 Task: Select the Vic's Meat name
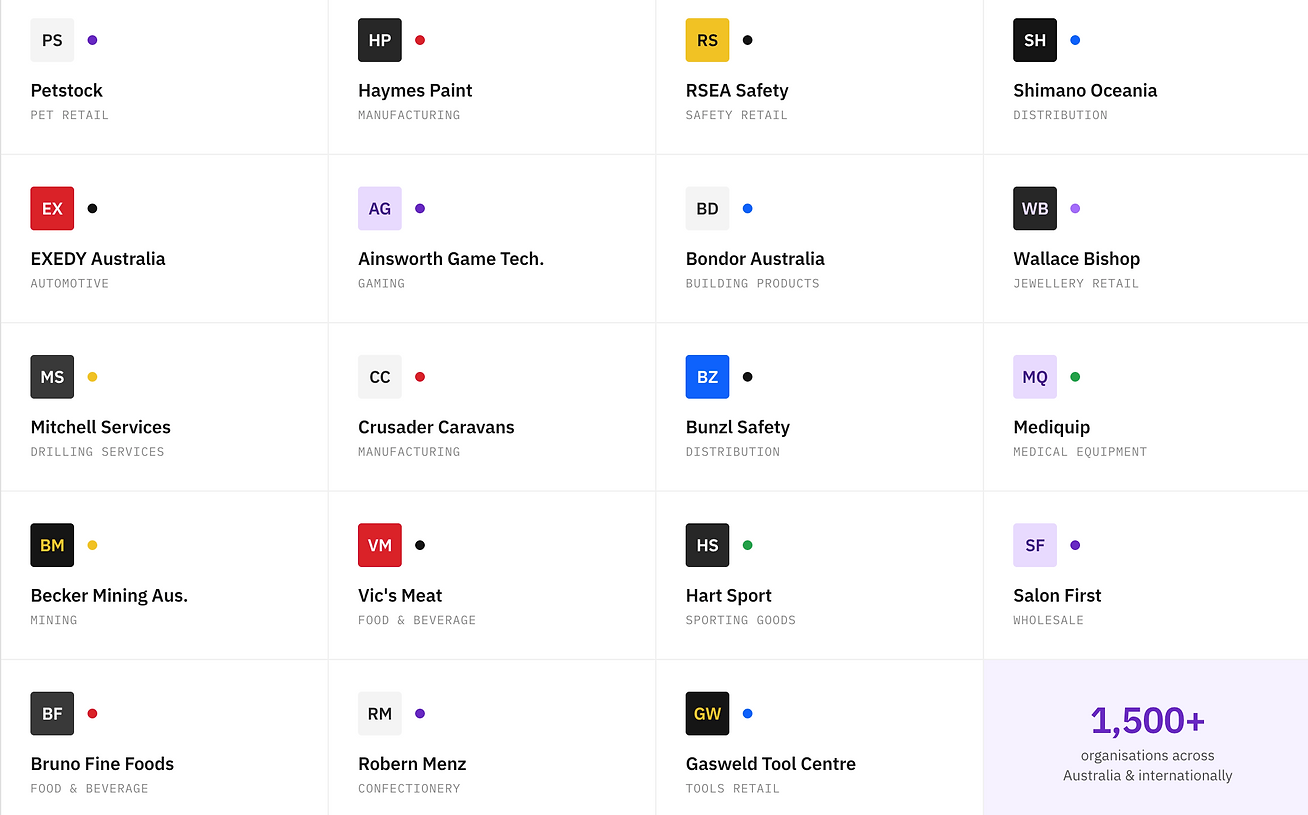point(400,595)
